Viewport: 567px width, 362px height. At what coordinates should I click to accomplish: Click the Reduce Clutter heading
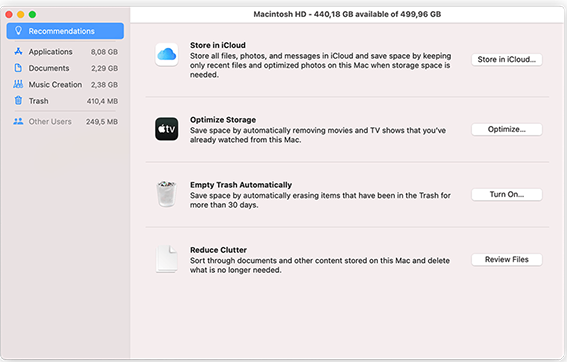[x=218, y=250]
